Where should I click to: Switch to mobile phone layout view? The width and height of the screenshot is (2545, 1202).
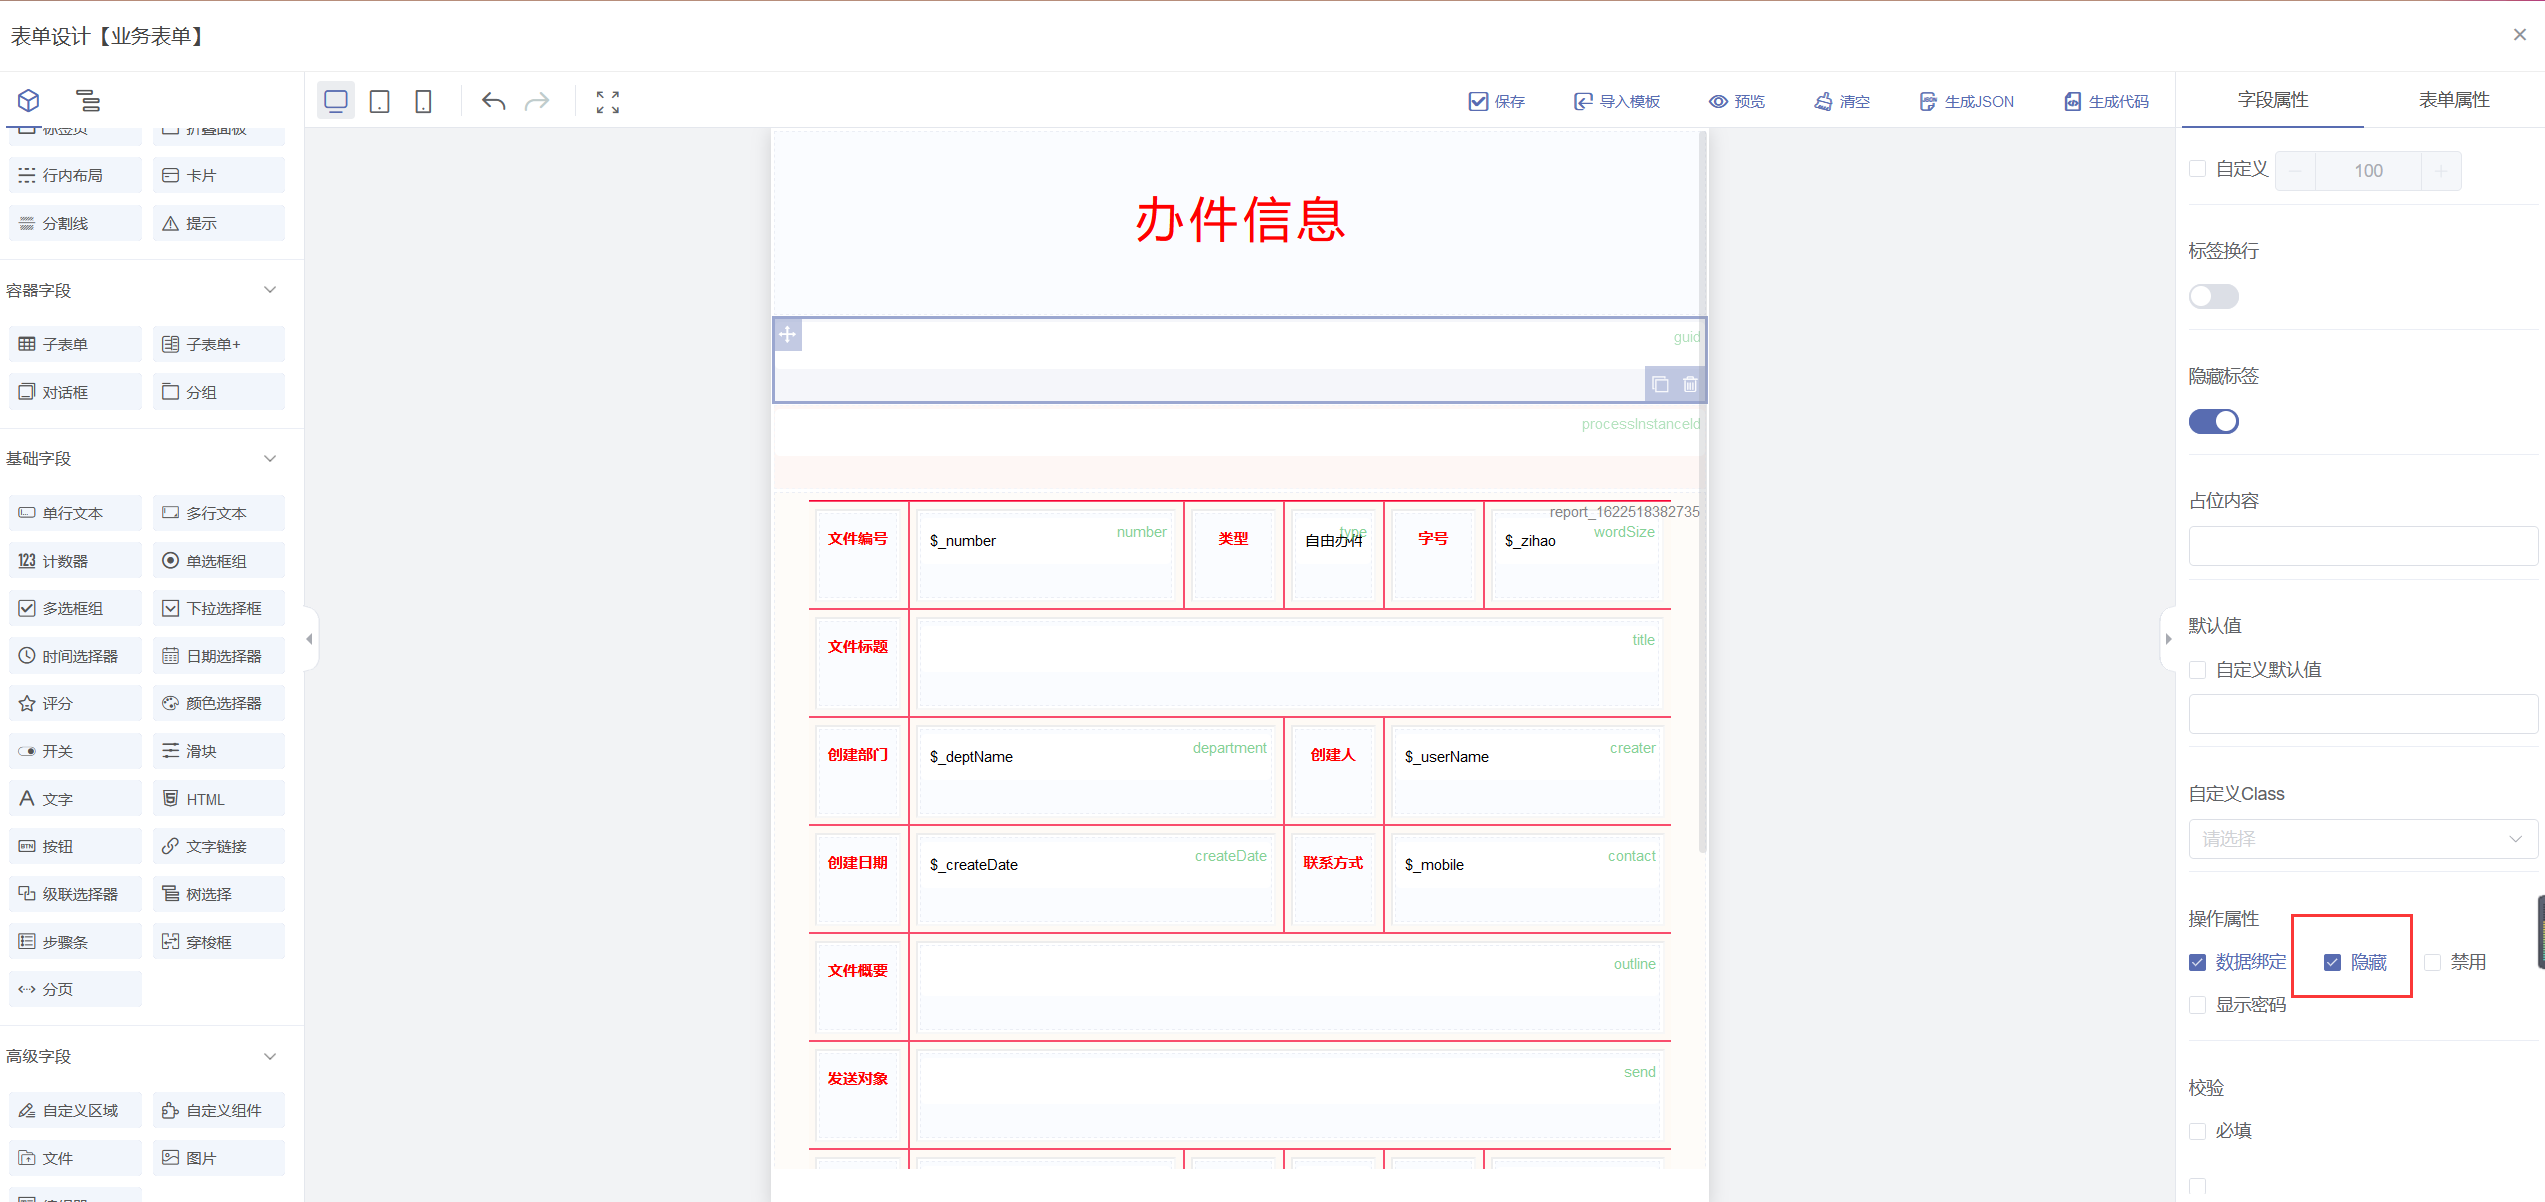[424, 101]
